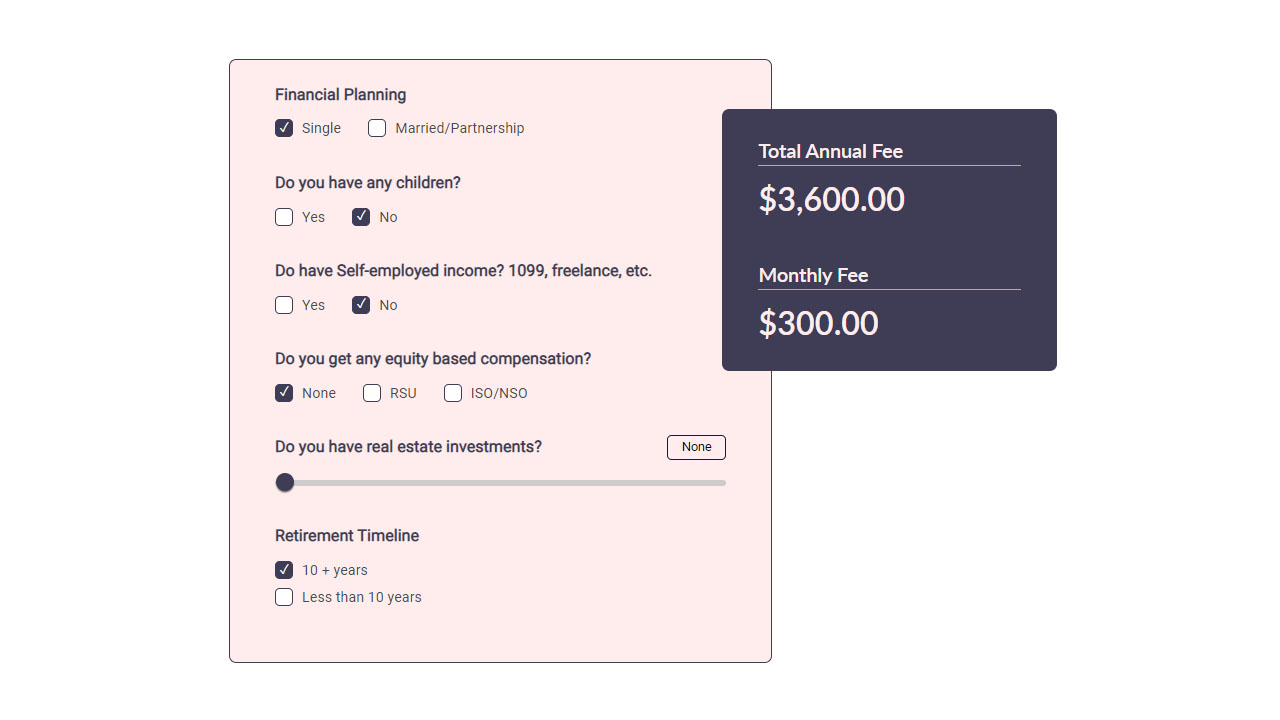
Task: Click the Total Annual Fee heading
Action: tap(831, 151)
